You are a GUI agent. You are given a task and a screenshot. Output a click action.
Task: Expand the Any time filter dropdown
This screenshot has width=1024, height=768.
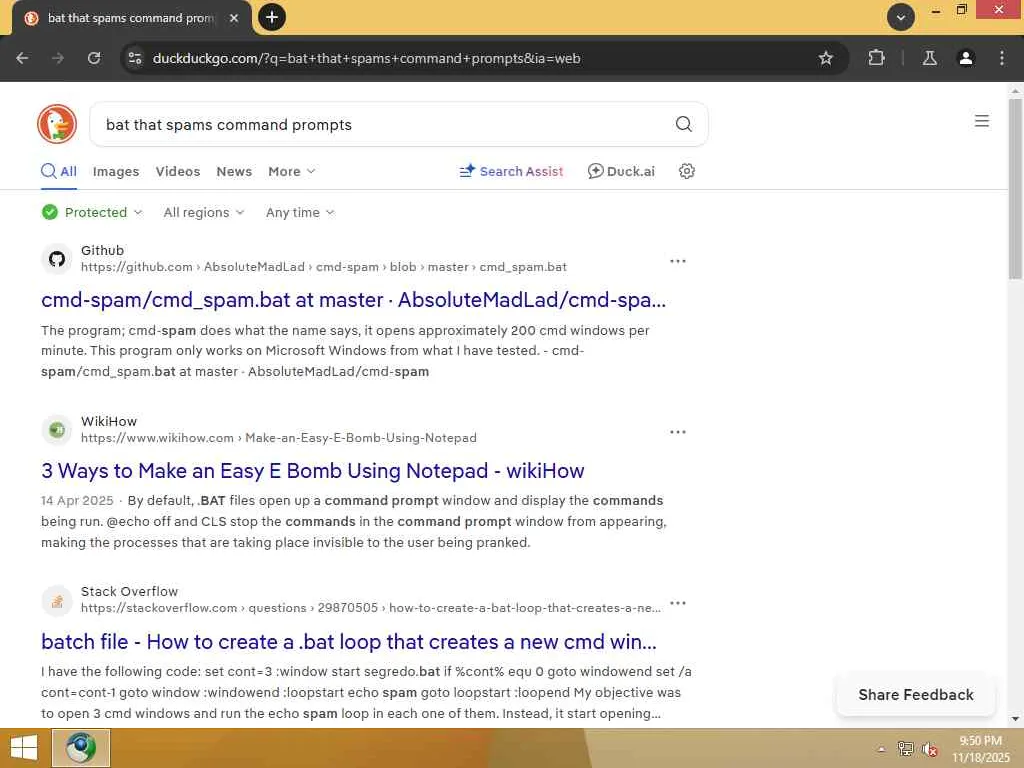point(300,212)
